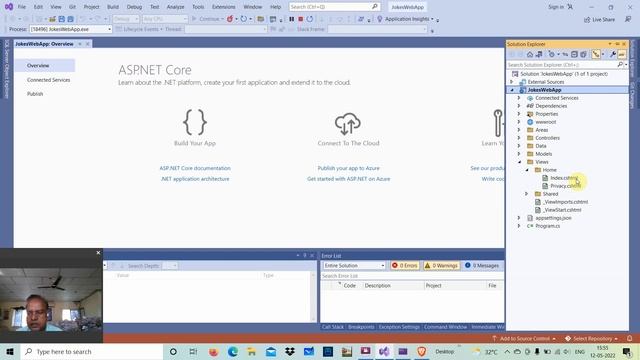Click the Show All Files icon
The height and width of the screenshot is (360, 640).
(583, 54)
